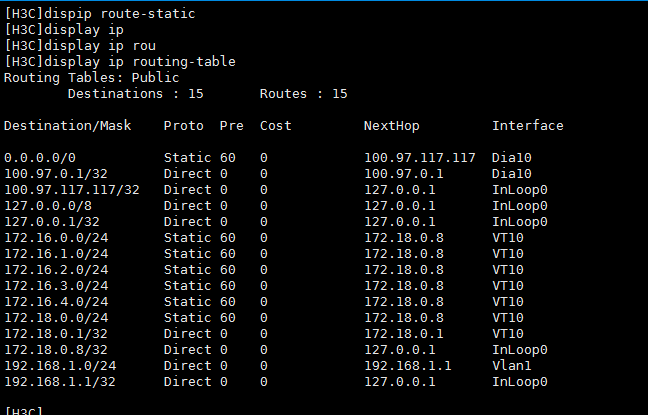
Task: Click the 'Routes : 15' summary
Action: (x=303, y=94)
